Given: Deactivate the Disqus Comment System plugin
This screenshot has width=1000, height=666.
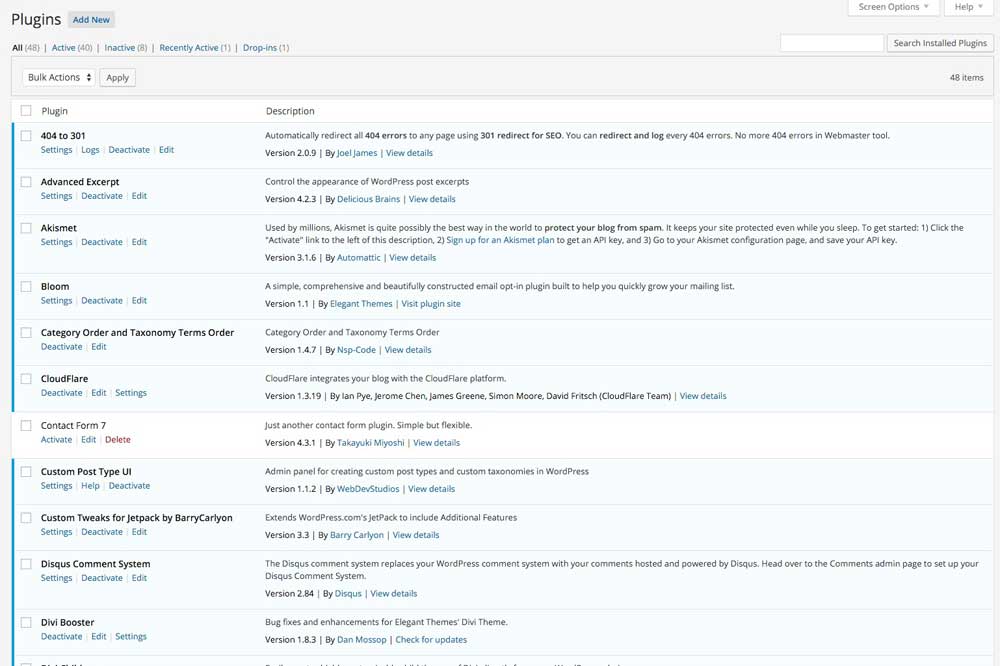Looking at the screenshot, I should [101, 578].
